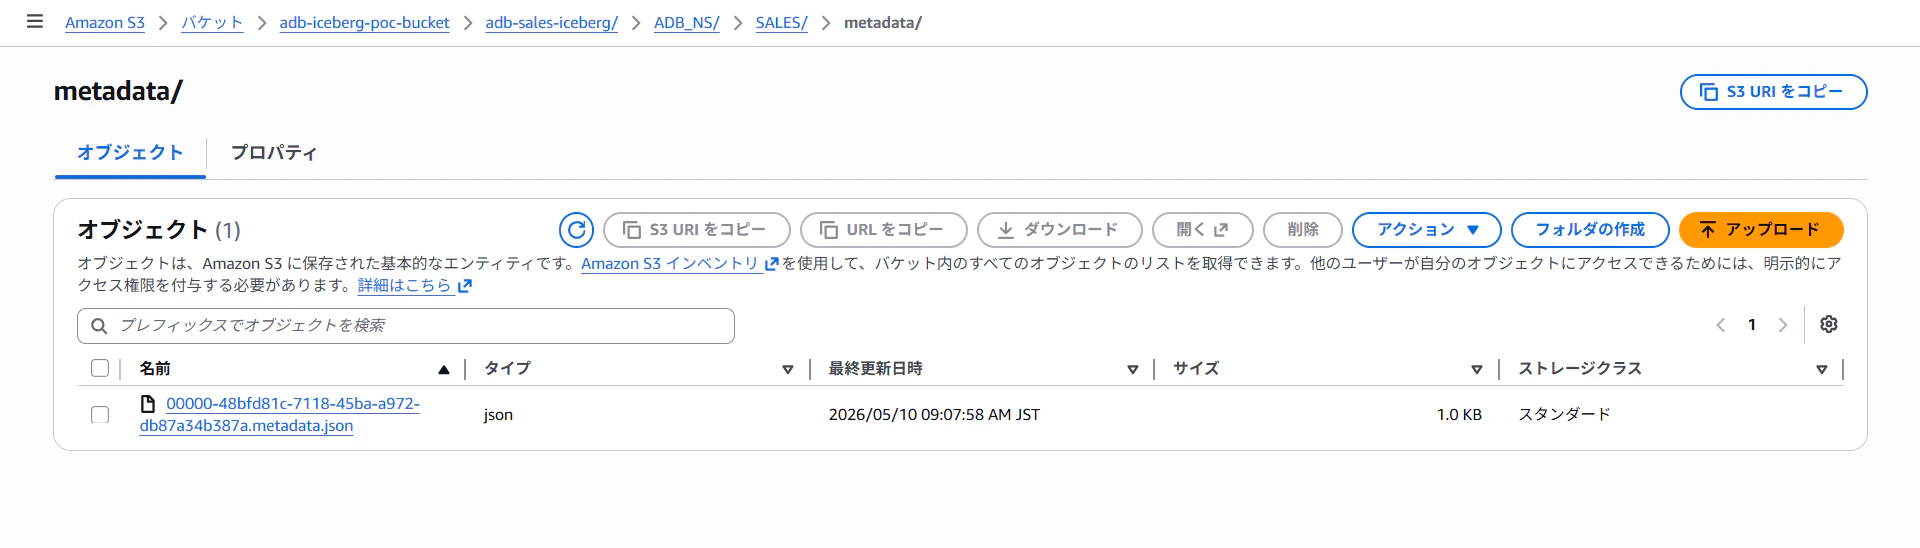
Task: Focus the prefix search field
Action: coord(406,326)
